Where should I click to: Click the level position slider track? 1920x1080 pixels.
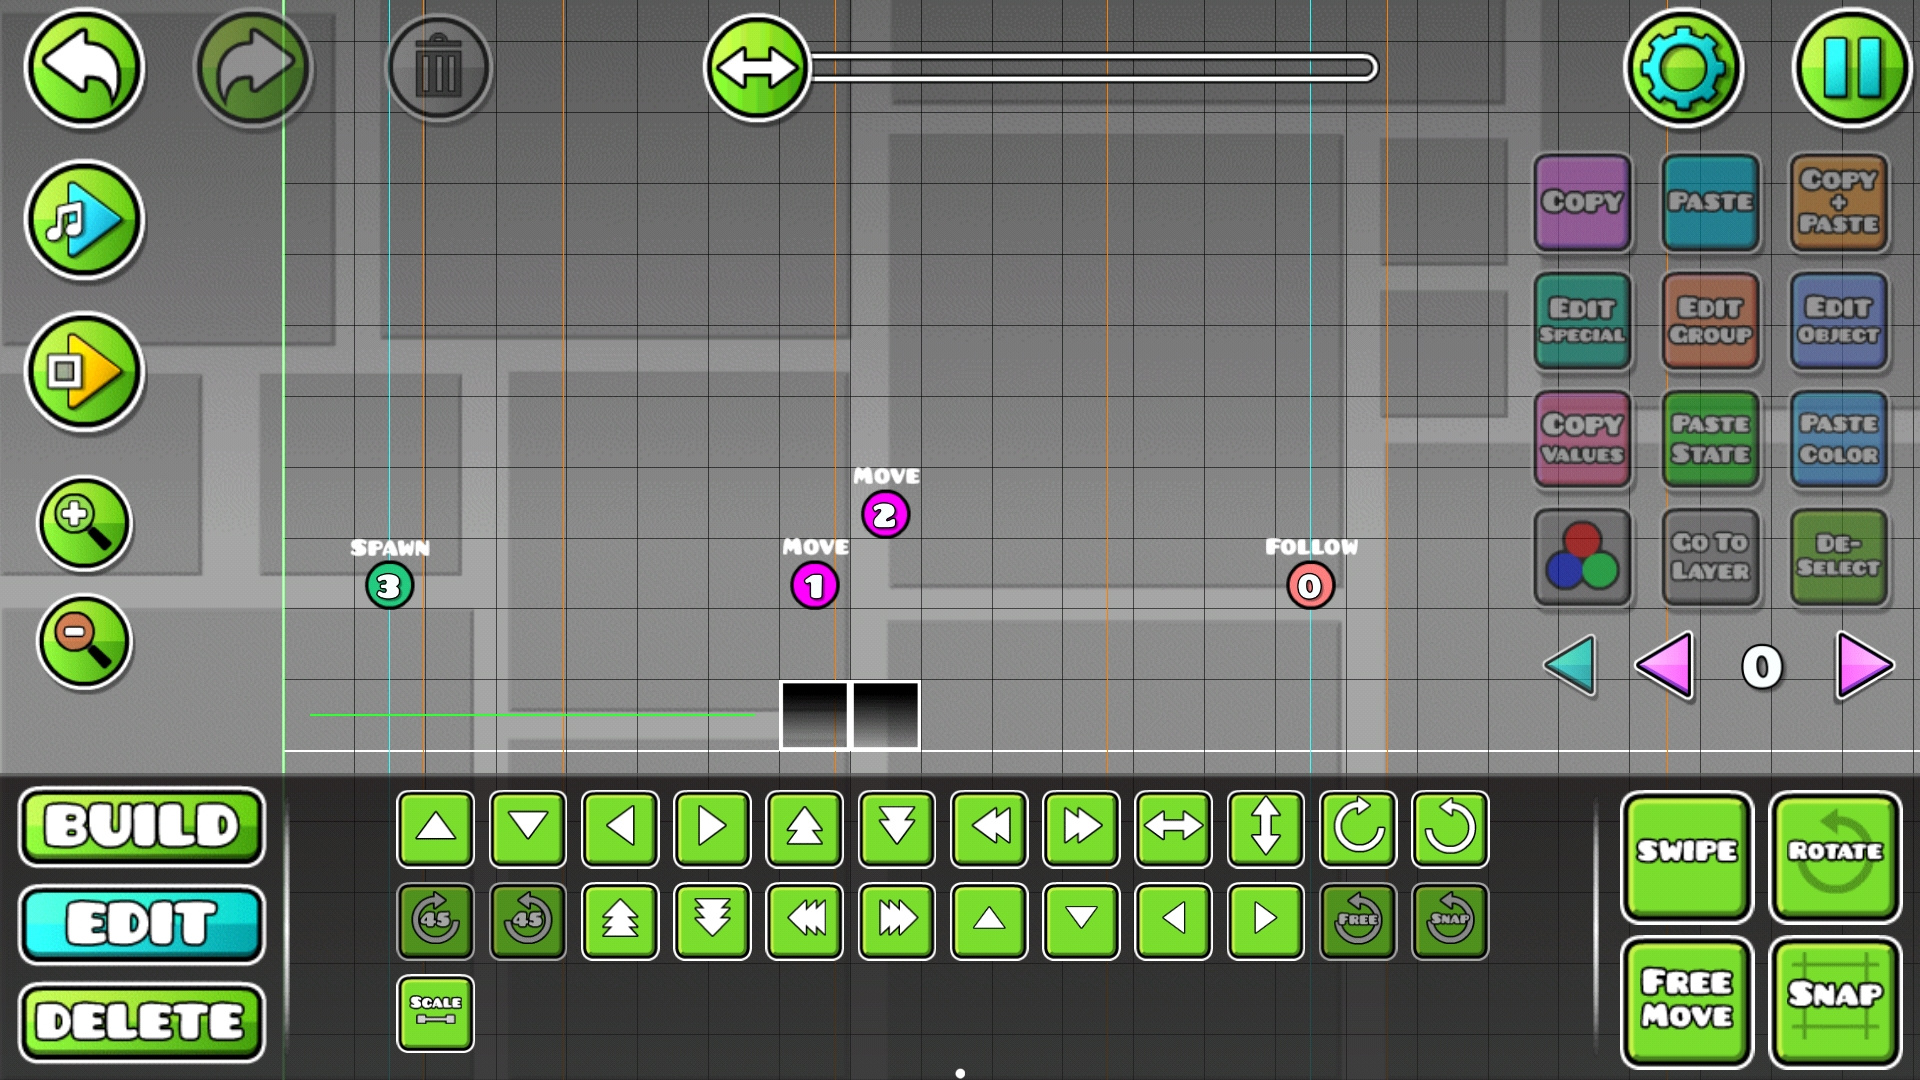pyautogui.click(x=1094, y=68)
